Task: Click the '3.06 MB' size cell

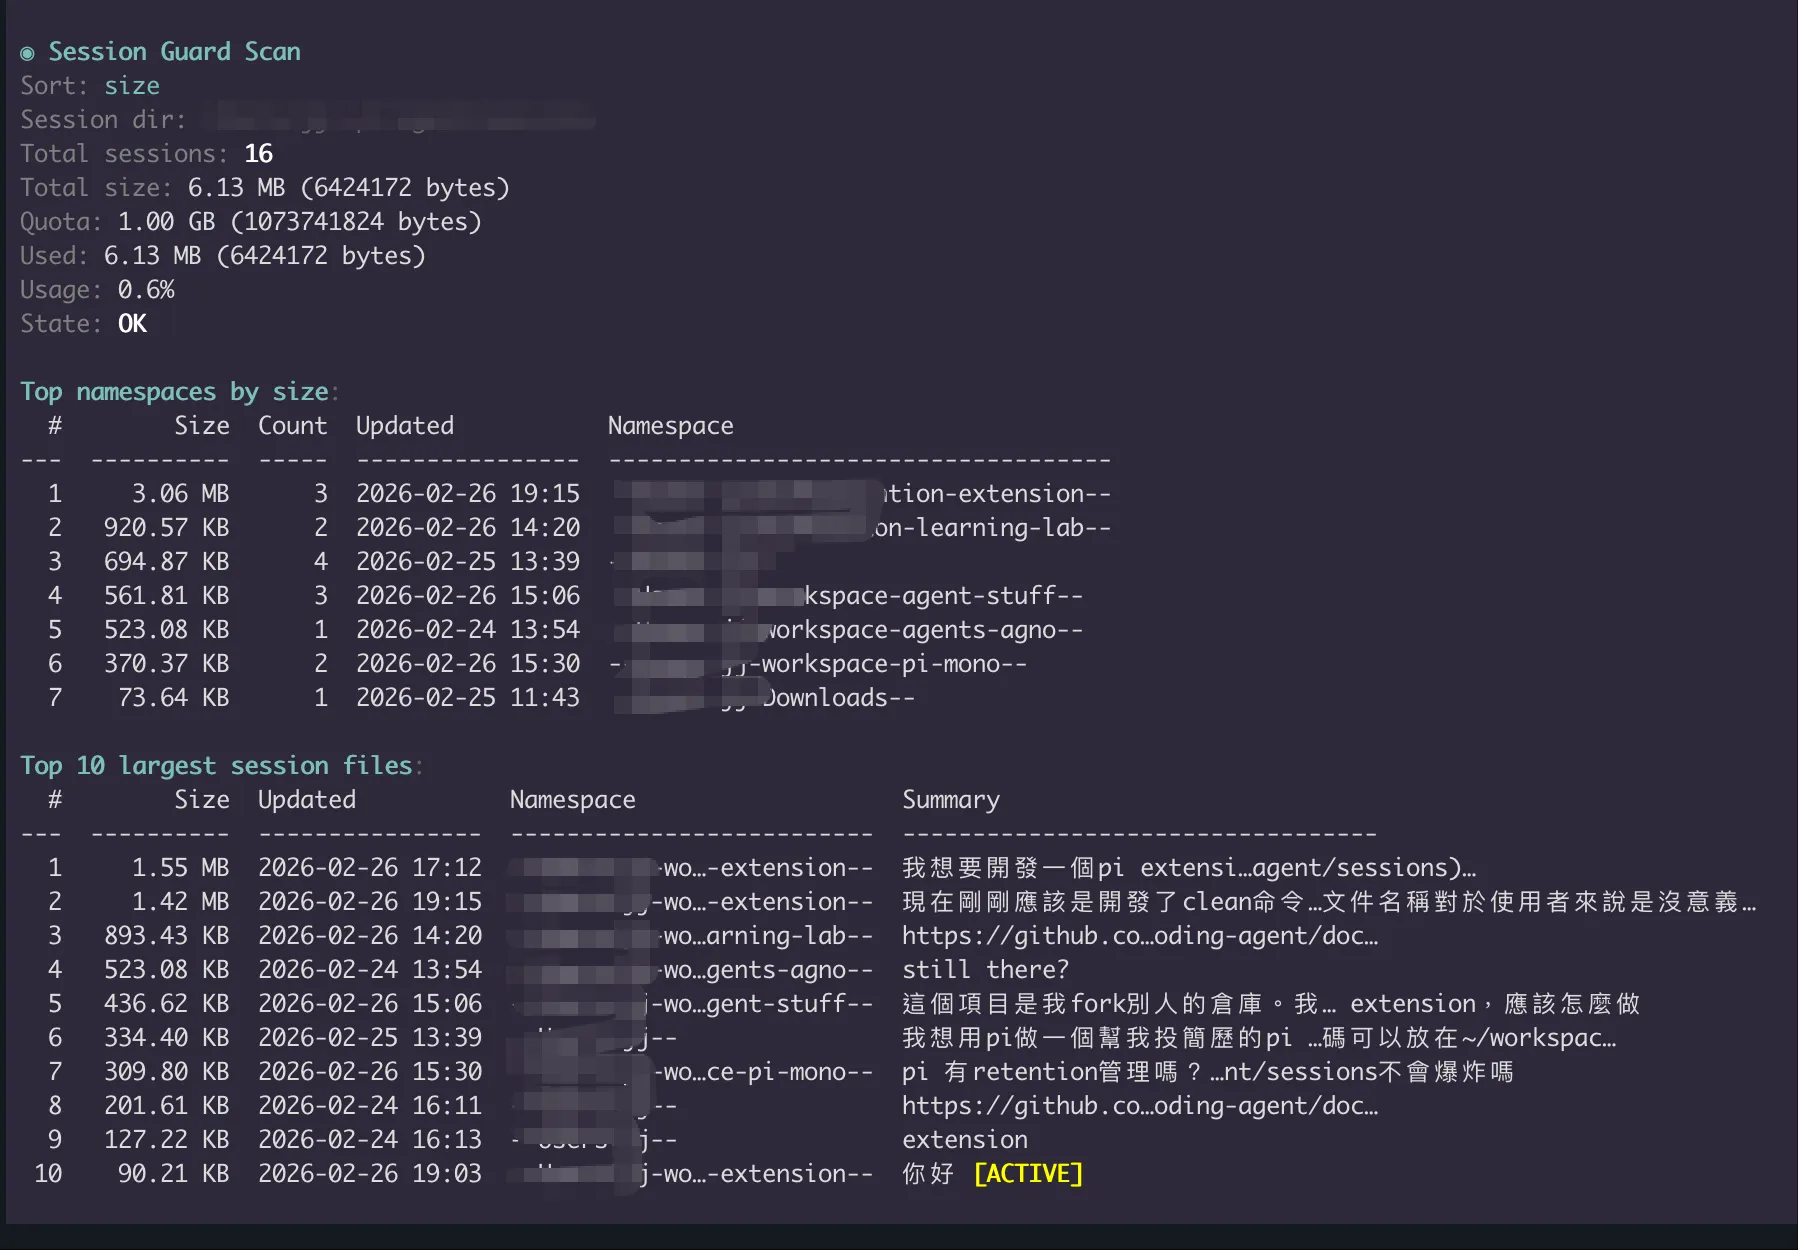Action: (180, 494)
